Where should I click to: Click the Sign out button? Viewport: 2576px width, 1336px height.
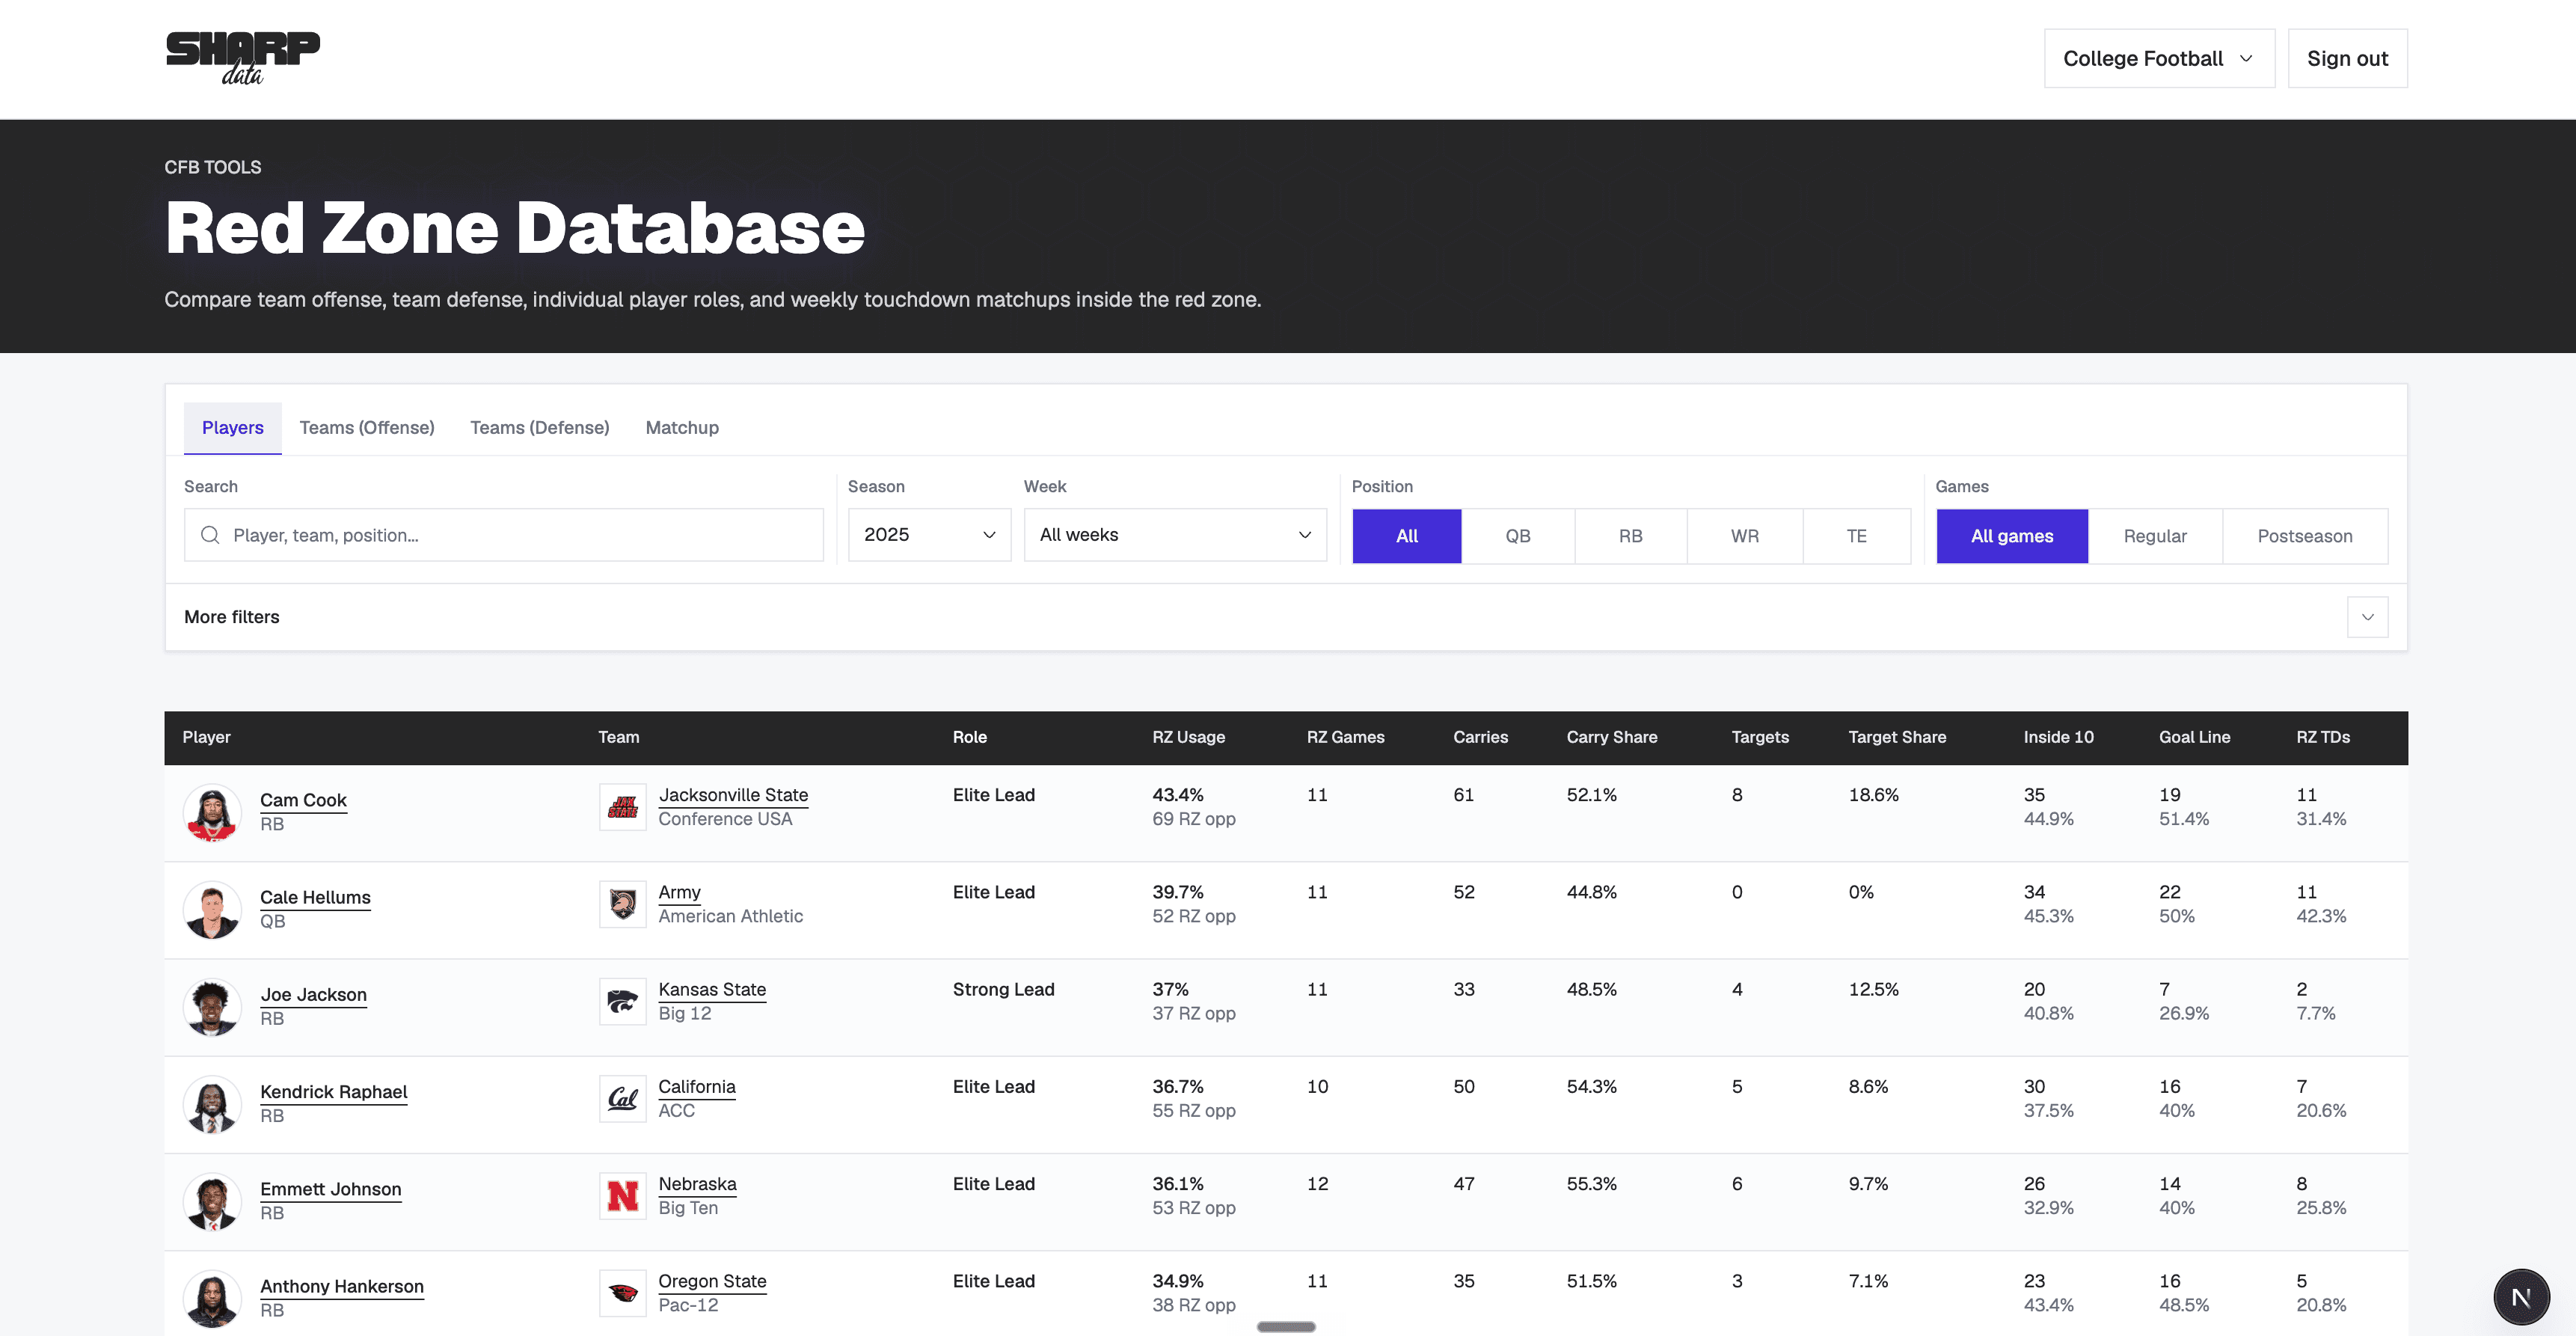(x=2347, y=58)
